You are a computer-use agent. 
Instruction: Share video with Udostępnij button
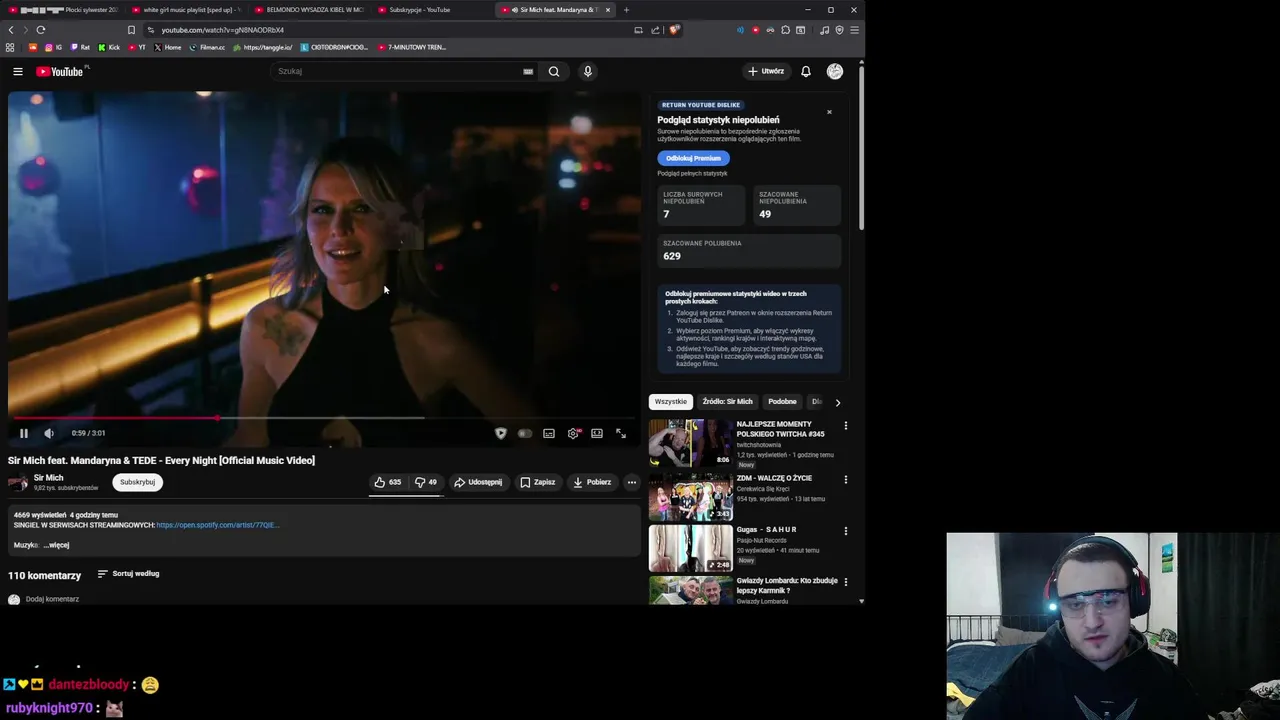[x=478, y=482]
